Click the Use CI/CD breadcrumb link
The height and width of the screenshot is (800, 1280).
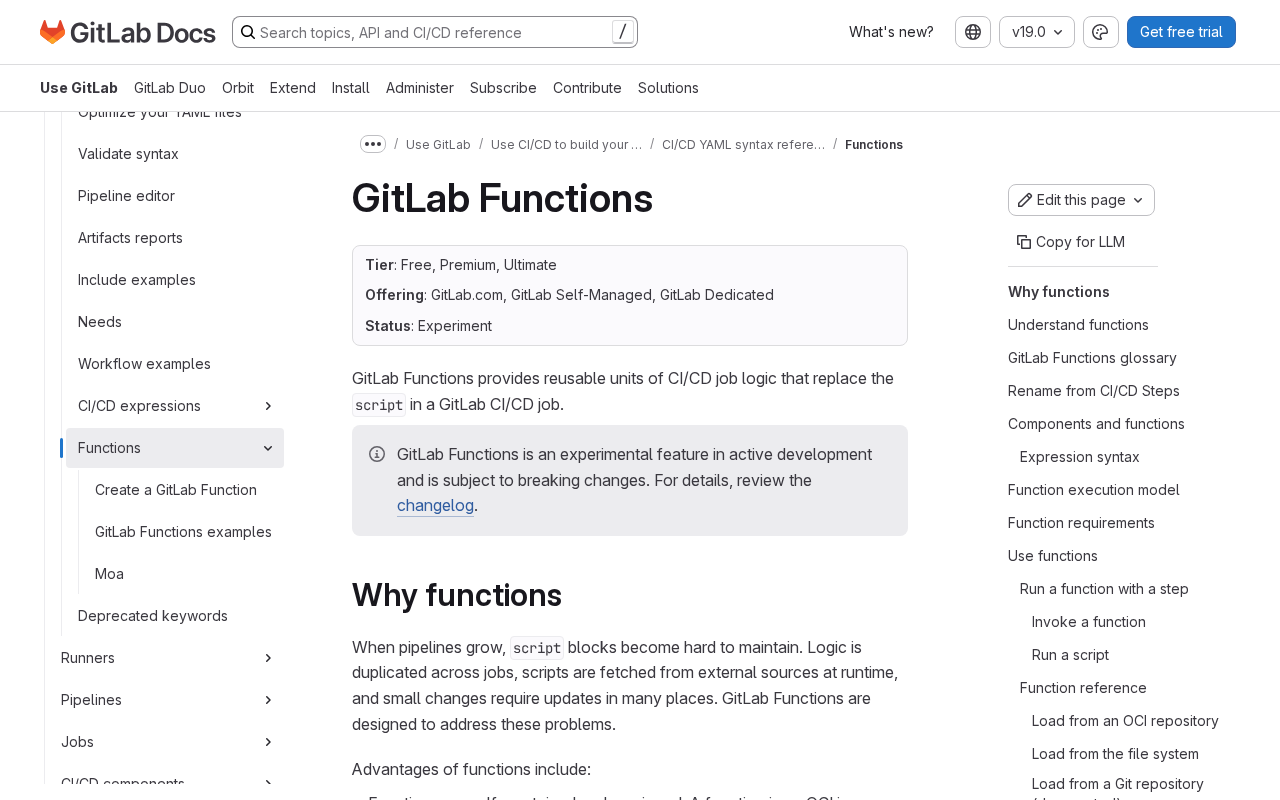(x=567, y=145)
